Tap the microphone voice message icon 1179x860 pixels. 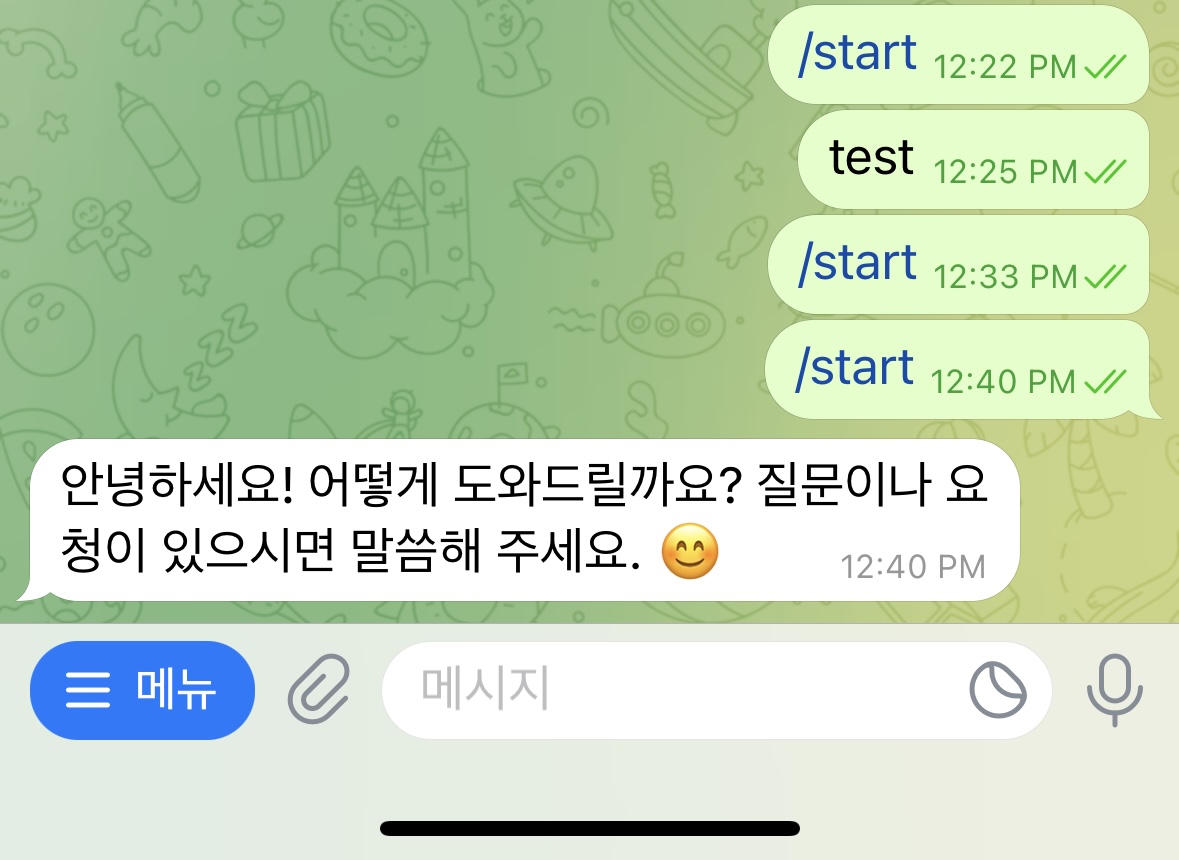pyautogui.click(x=1114, y=689)
